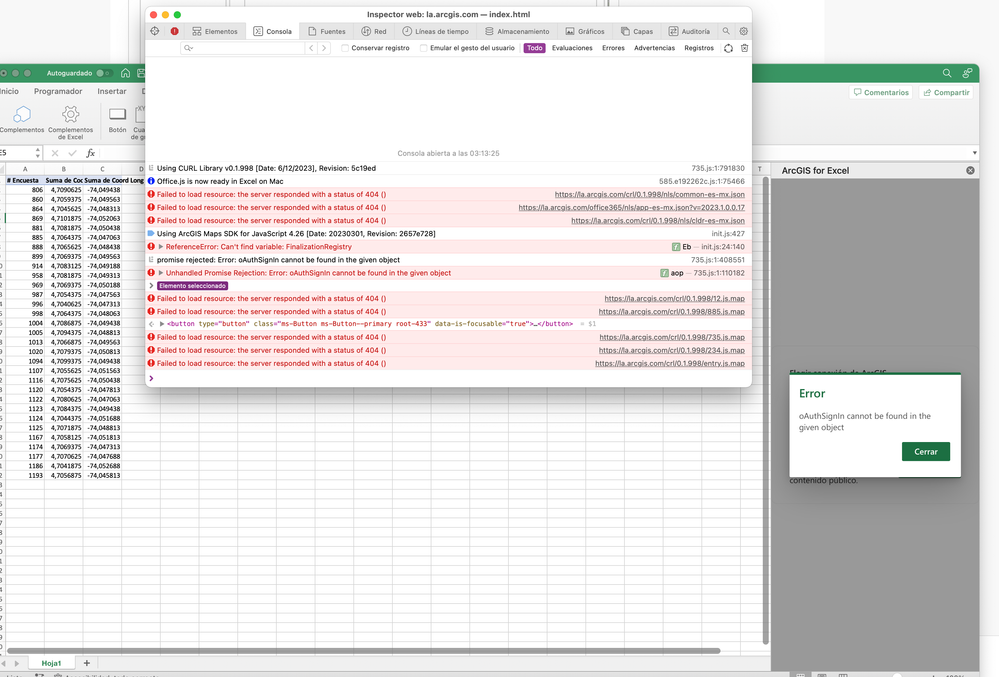Go to next console search result
Image resolution: width=999 pixels, height=677 pixels.
(x=324, y=48)
